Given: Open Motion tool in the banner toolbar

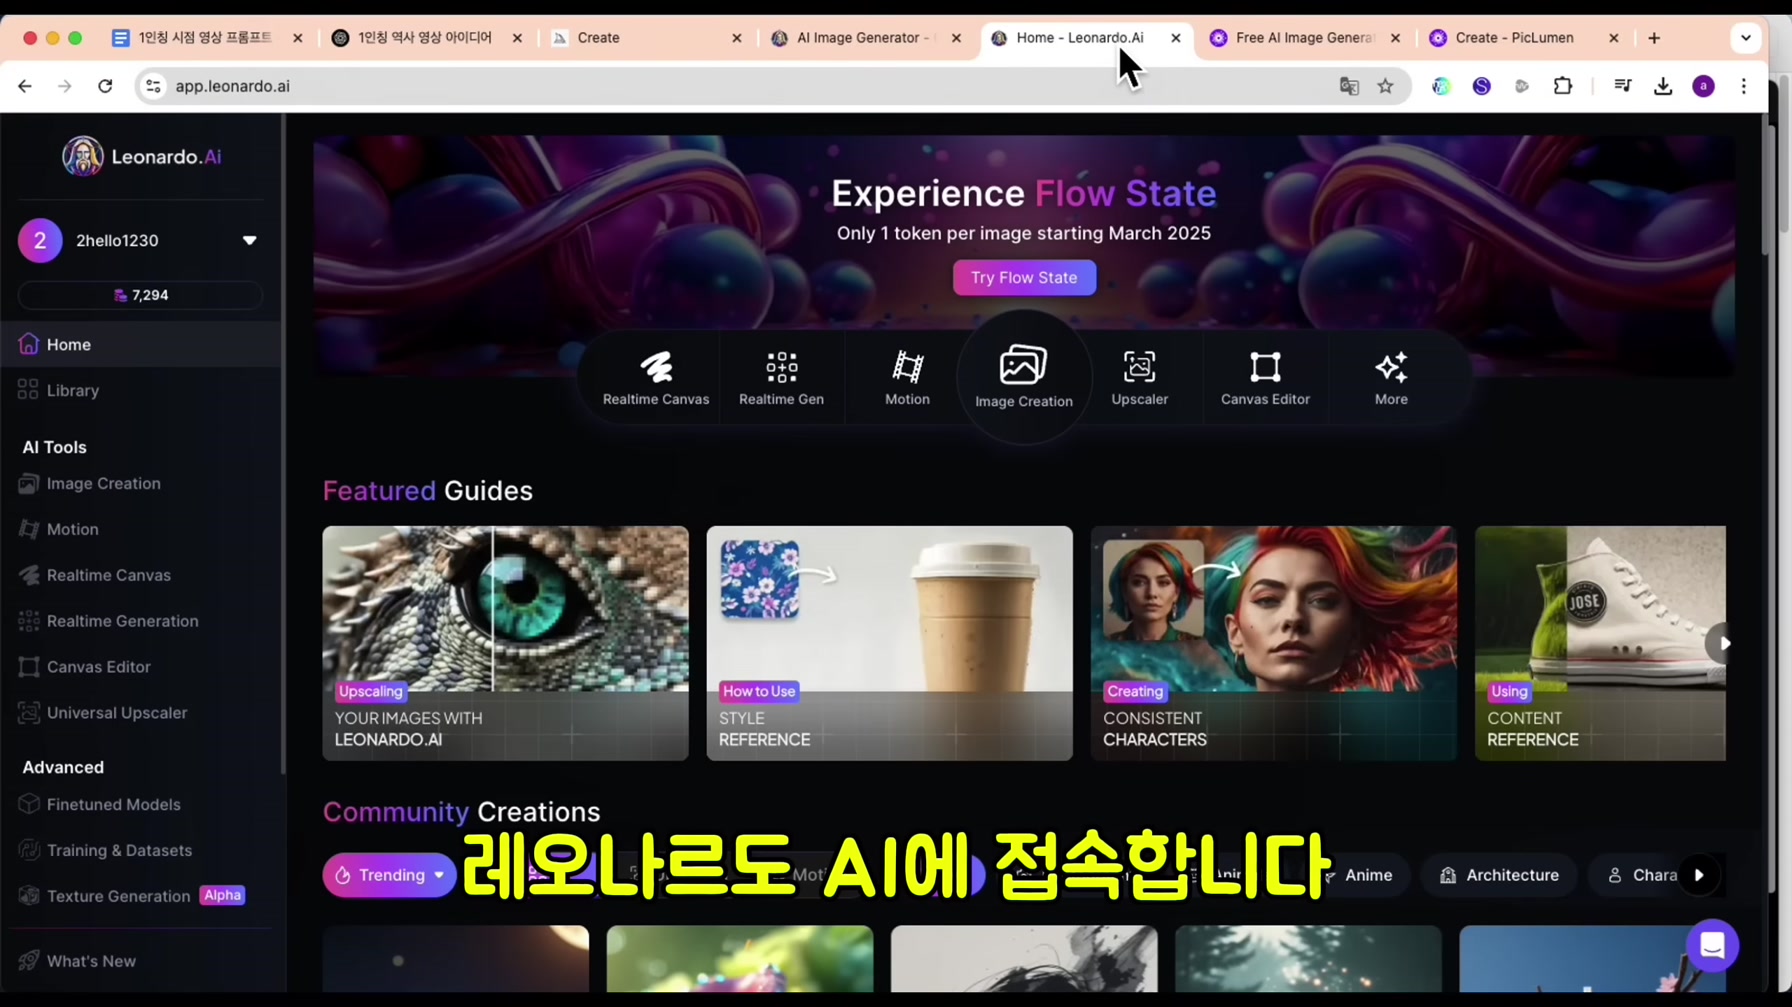Looking at the screenshot, I should [907, 378].
